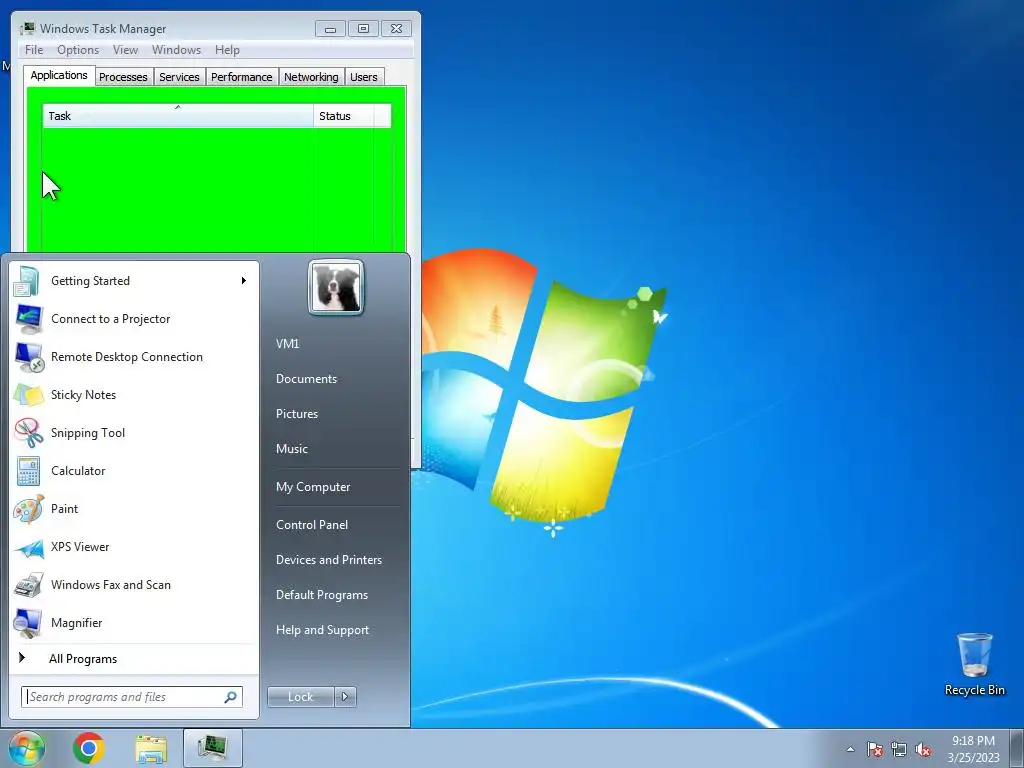Image resolution: width=1024 pixels, height=768 pixels.
Task: Click the user account dog picture
Action: coord(336,287)
